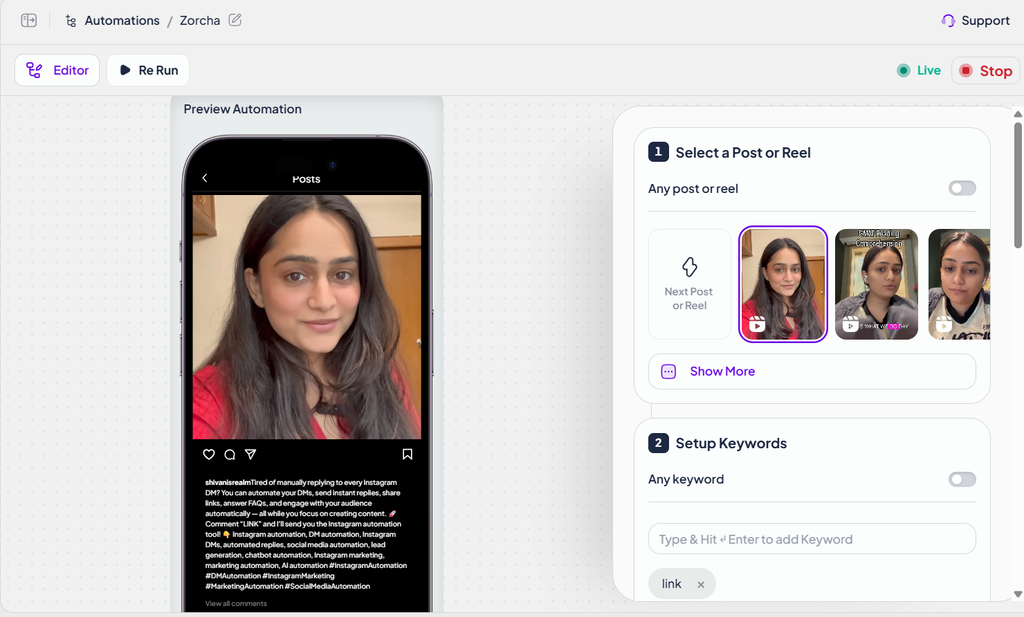Click the panel vertical scrollbar thumb
1024x617 pixels.
tap(1017, 185)
